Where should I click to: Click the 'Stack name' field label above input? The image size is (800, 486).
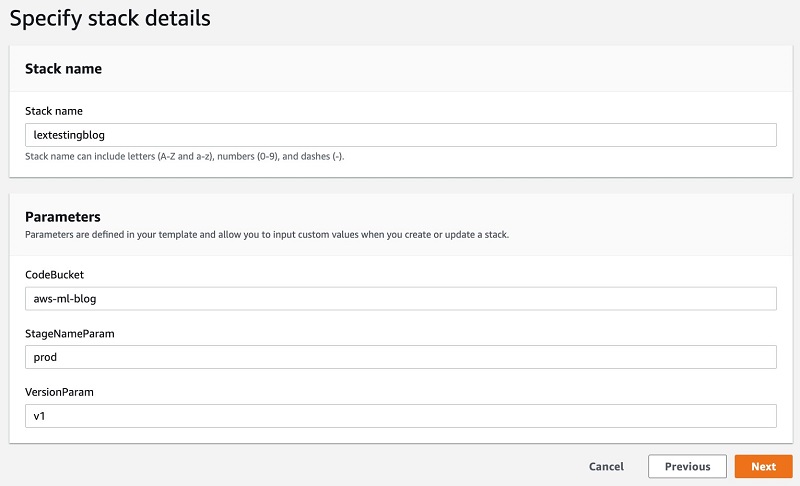click(x=54, y=111)
